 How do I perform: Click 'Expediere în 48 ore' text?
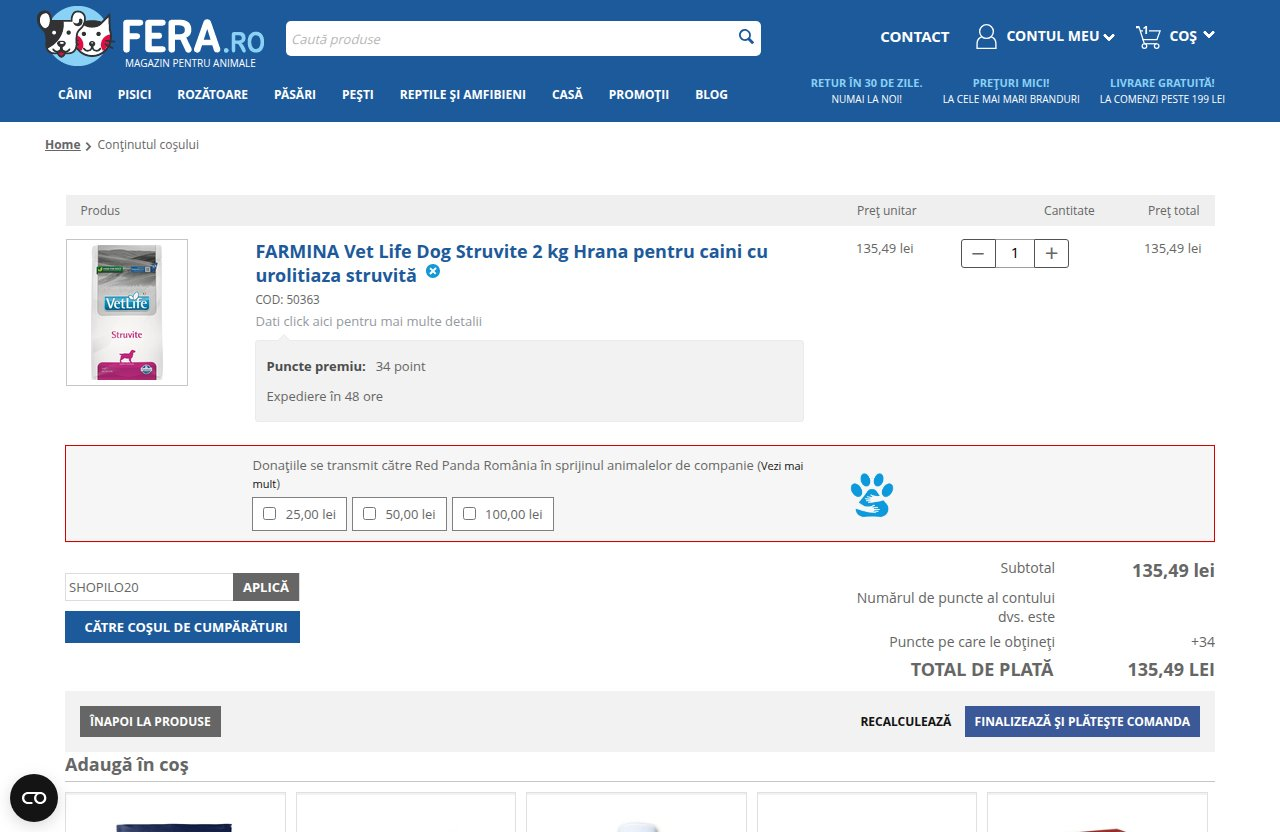click(325, 396)
